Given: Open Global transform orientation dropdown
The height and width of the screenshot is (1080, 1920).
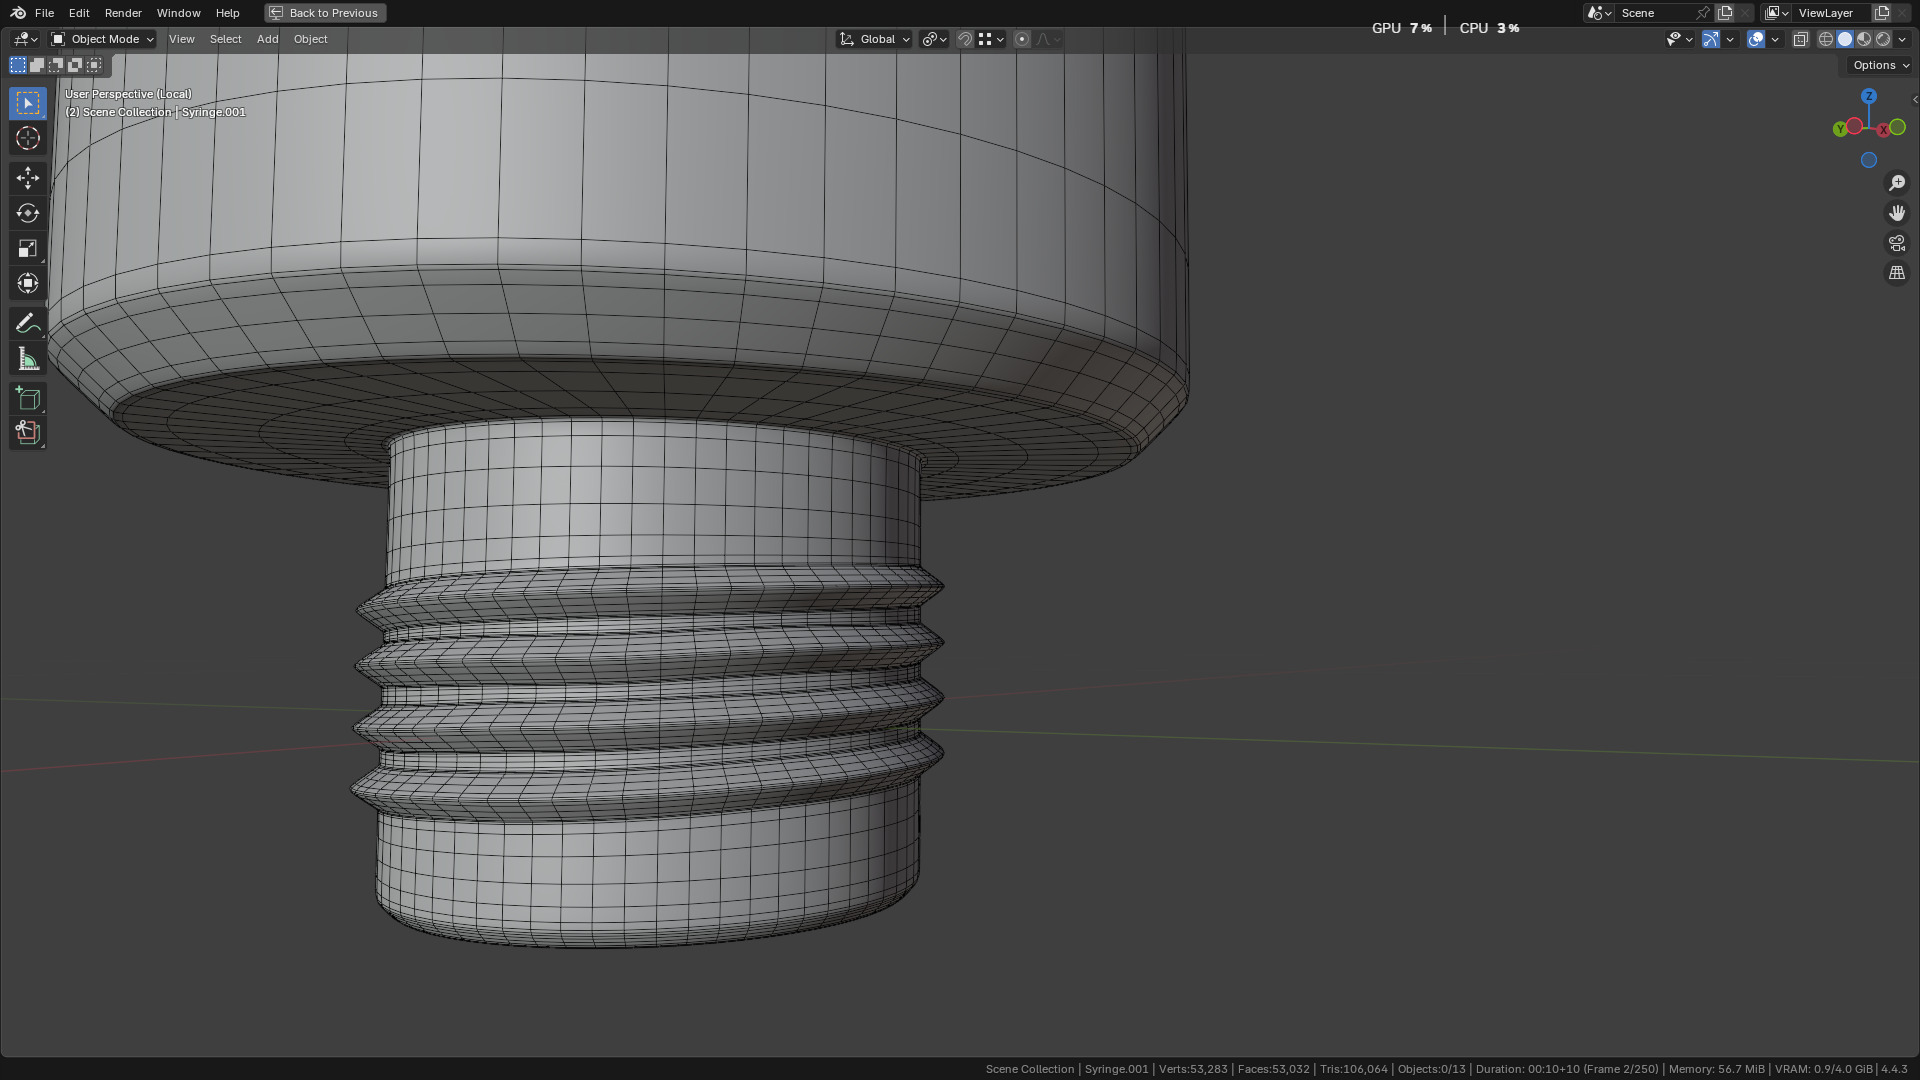Looking at the screenshot, I should point(875,39).
